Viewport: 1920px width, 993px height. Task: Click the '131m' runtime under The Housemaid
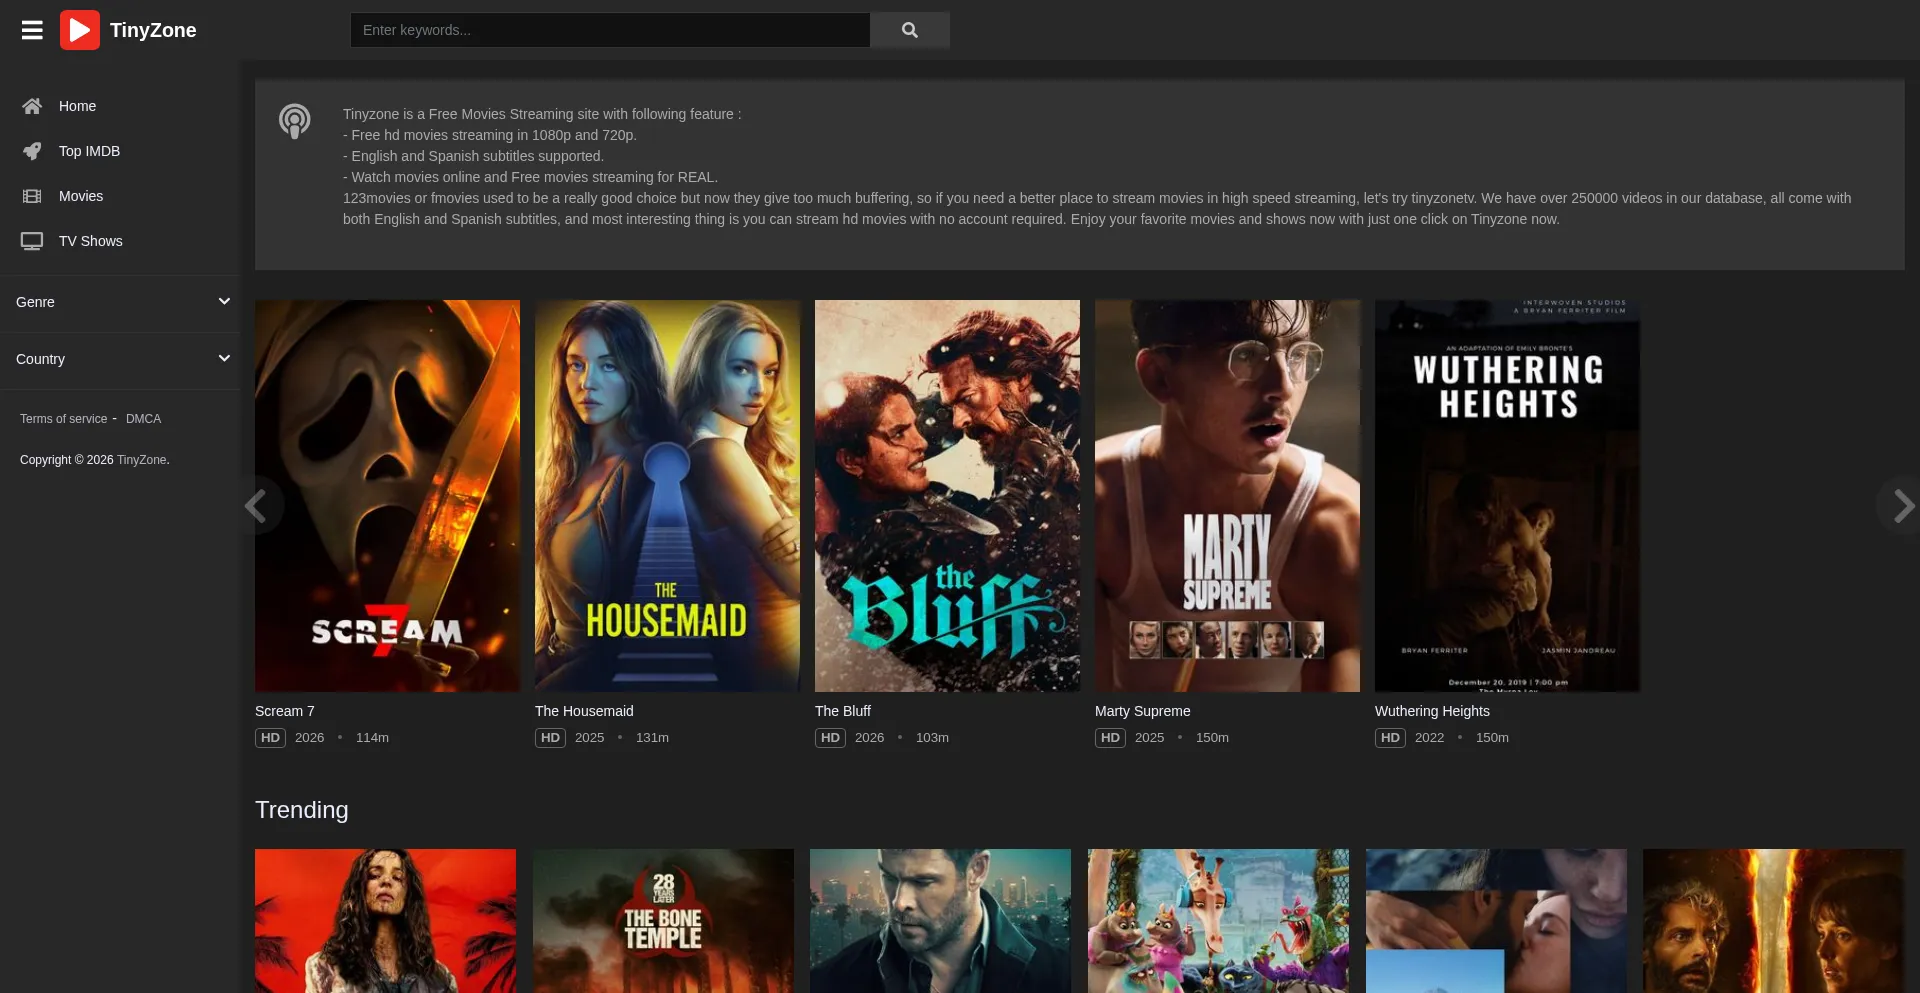coord(652,738)
